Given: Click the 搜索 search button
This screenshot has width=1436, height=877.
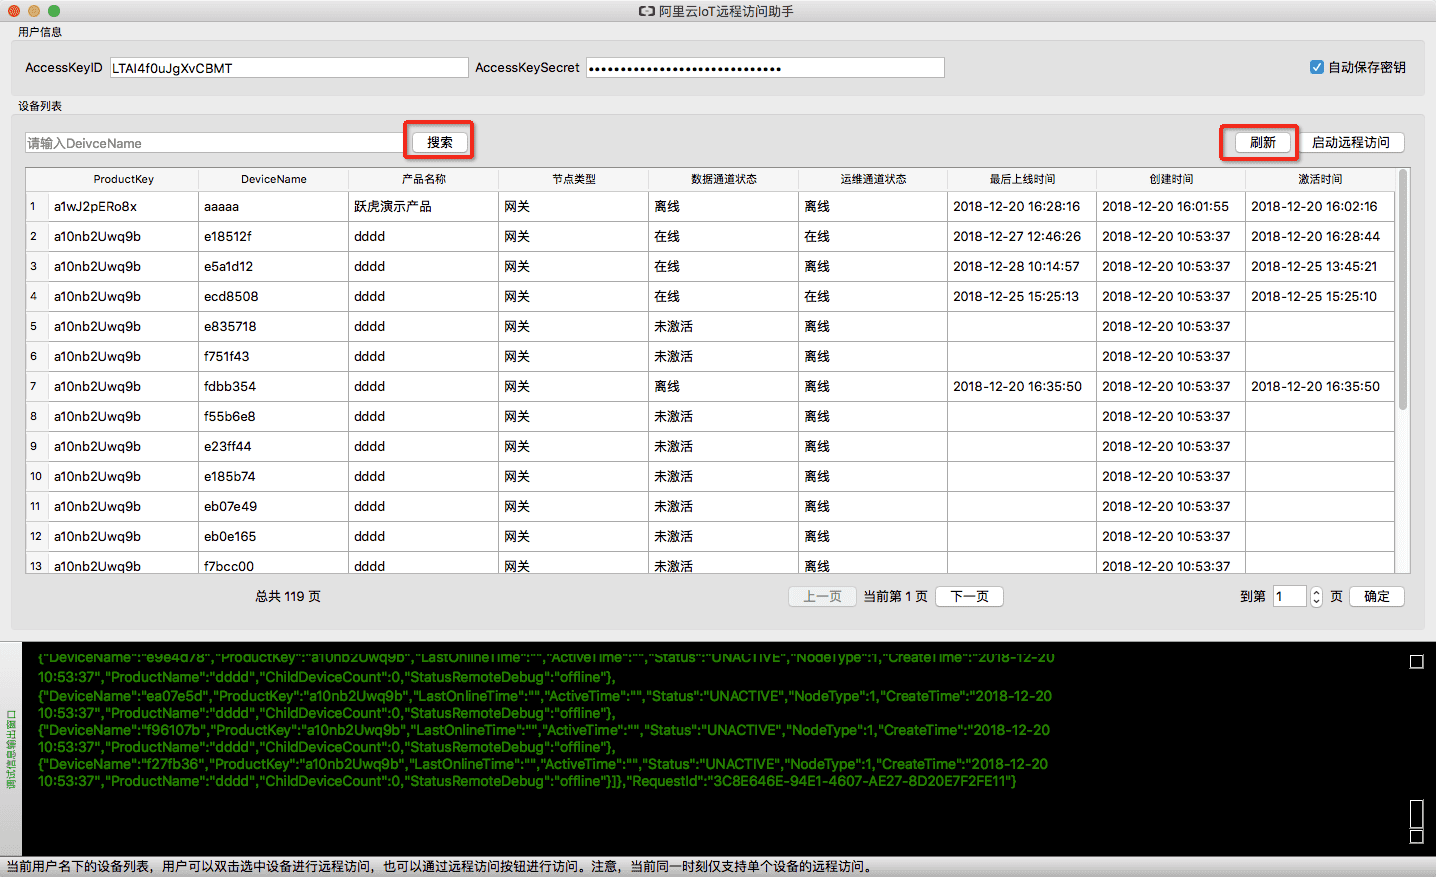Looking at the screenshot, I should [440, 142].
